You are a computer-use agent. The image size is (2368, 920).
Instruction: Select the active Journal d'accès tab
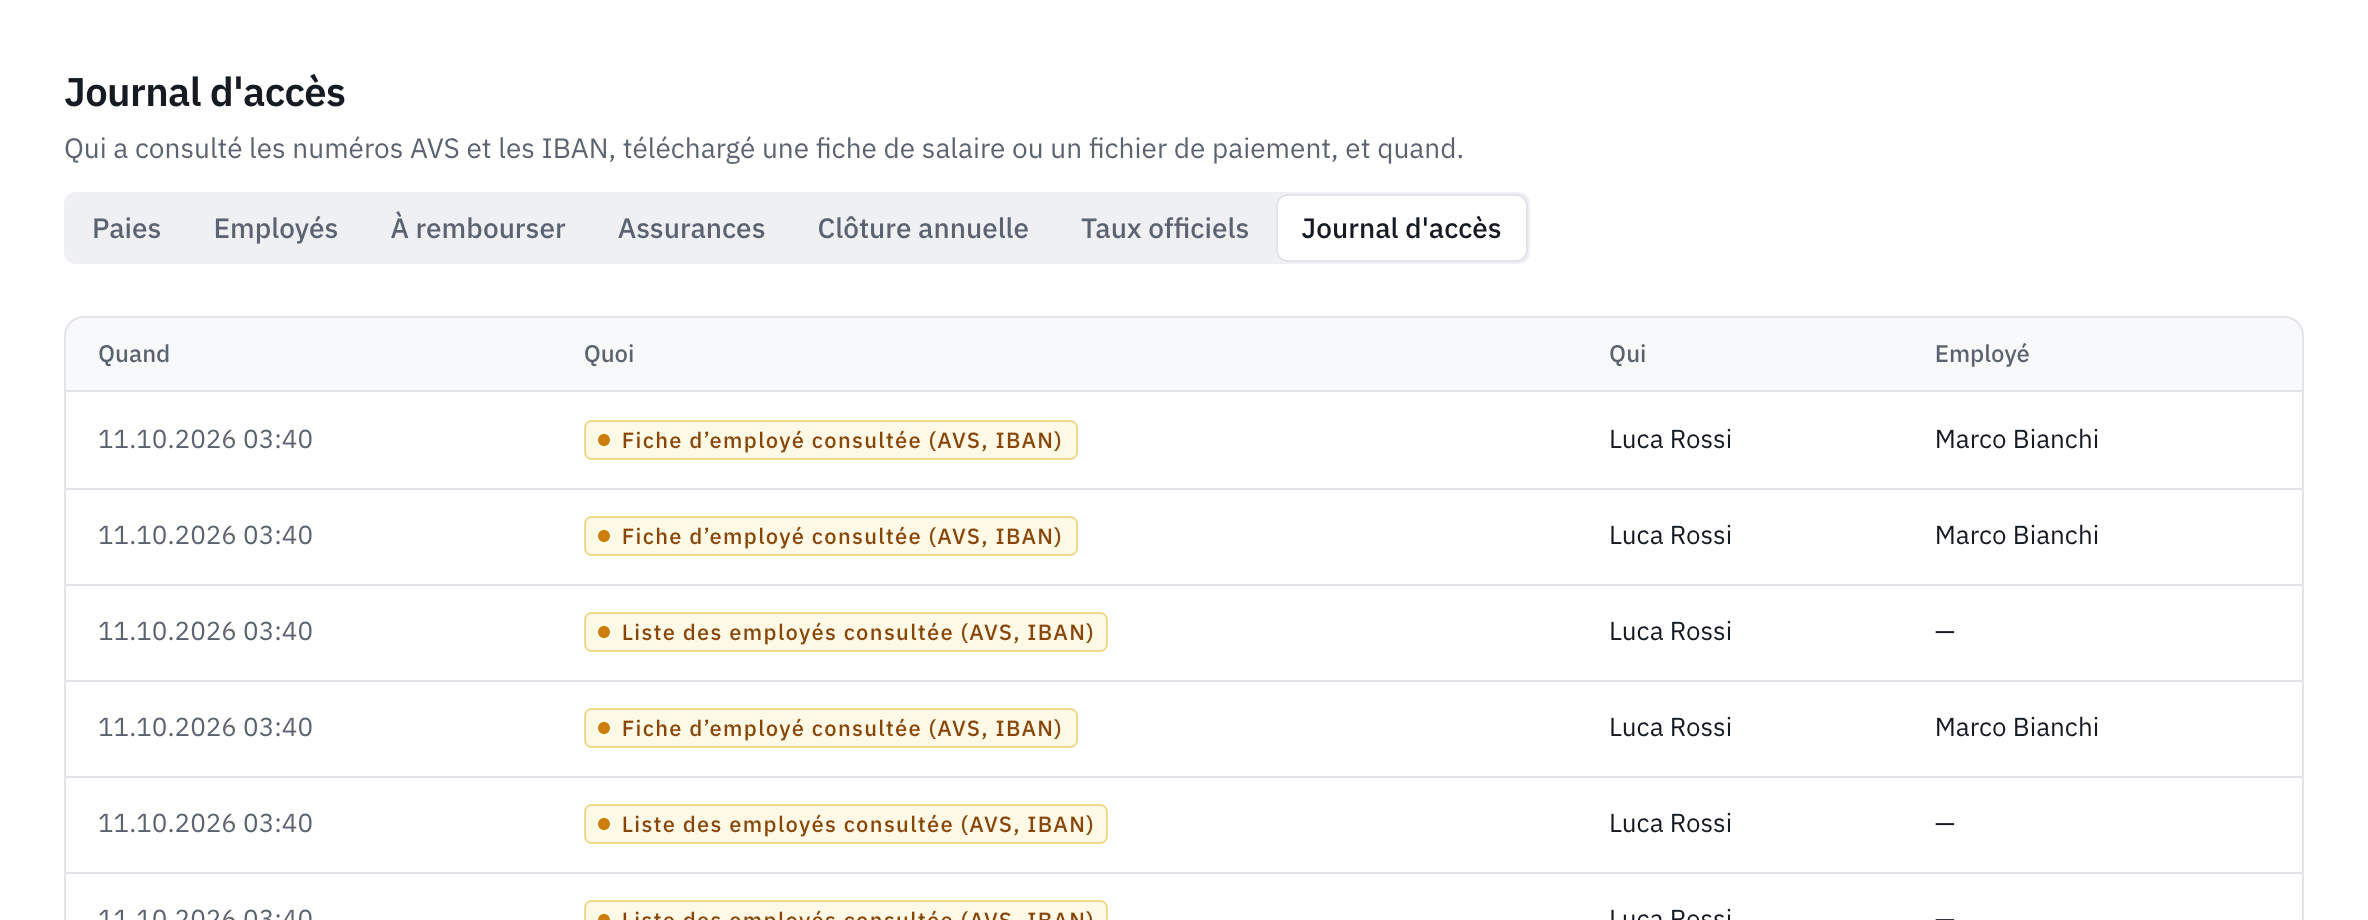coord(1401,228)
